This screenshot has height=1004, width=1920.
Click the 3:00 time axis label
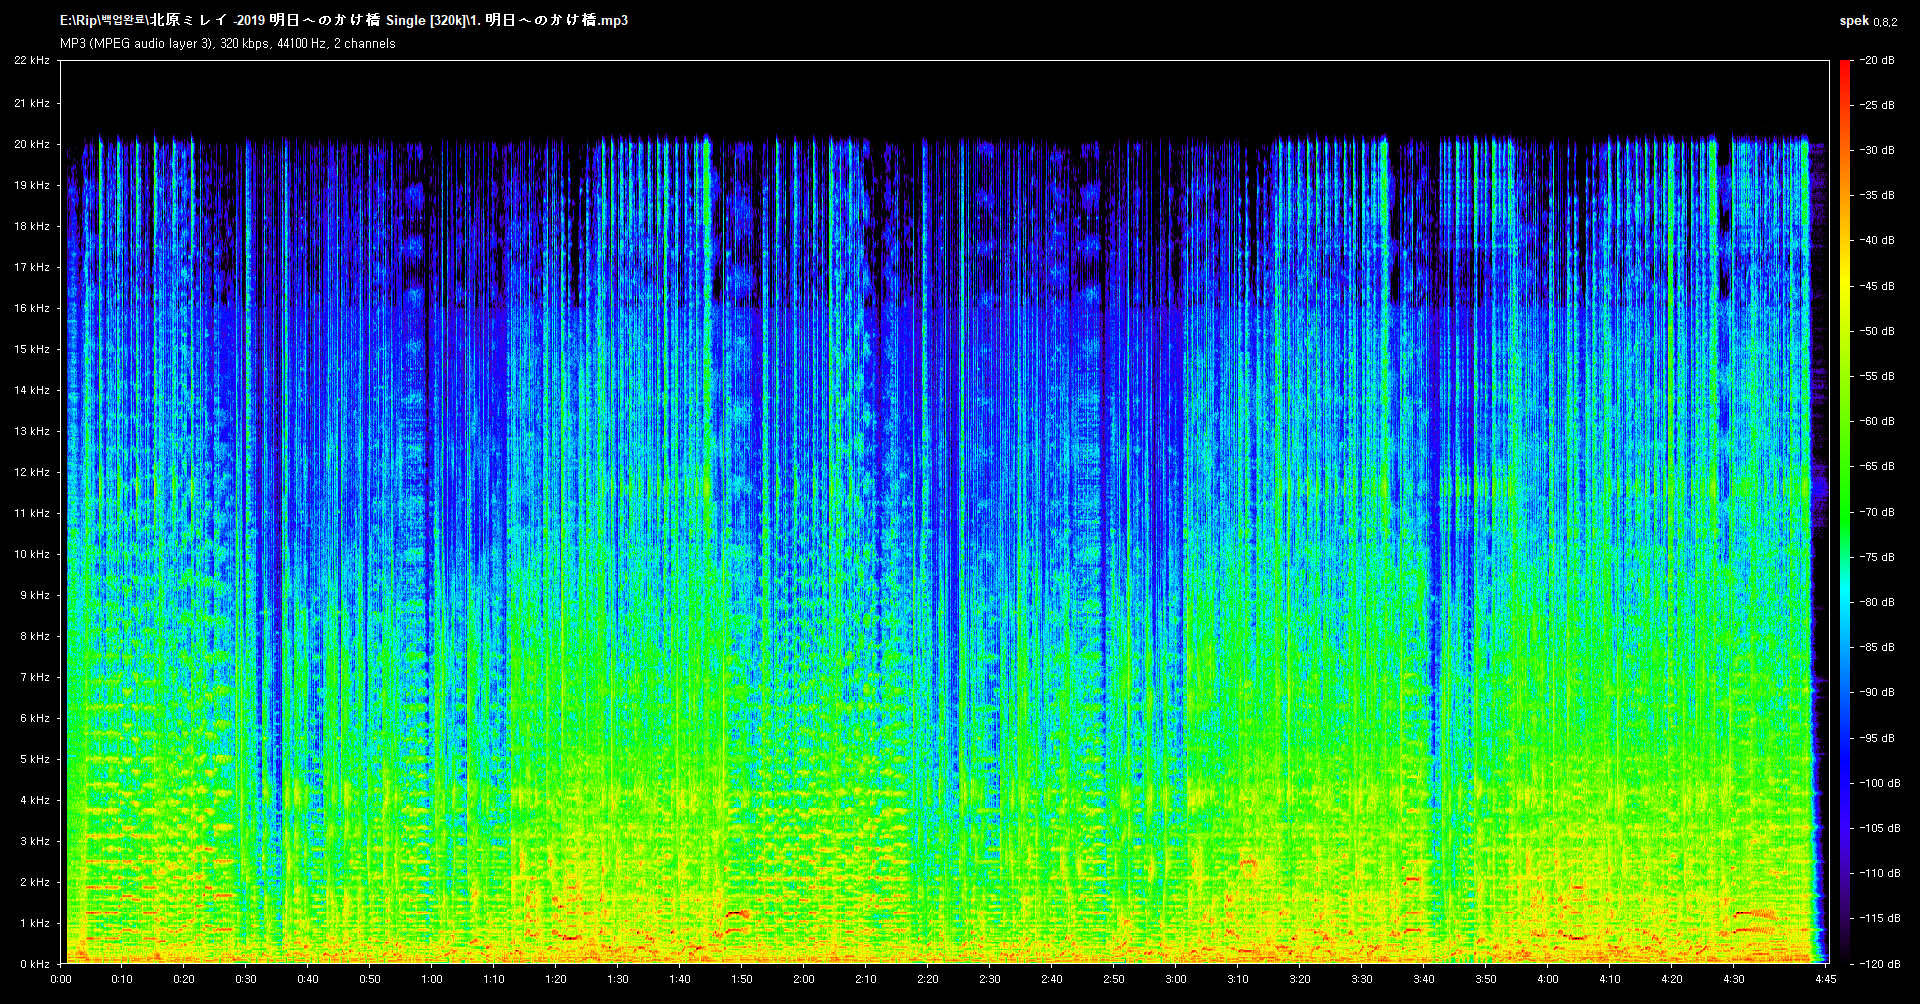coord(1176,979)
